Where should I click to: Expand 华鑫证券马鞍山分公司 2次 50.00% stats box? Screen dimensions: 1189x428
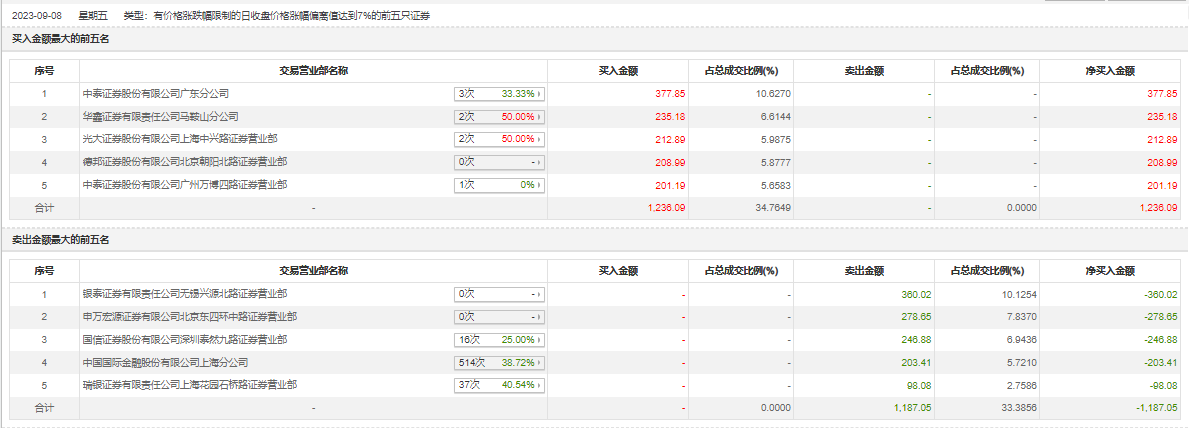tap(500, 117)
